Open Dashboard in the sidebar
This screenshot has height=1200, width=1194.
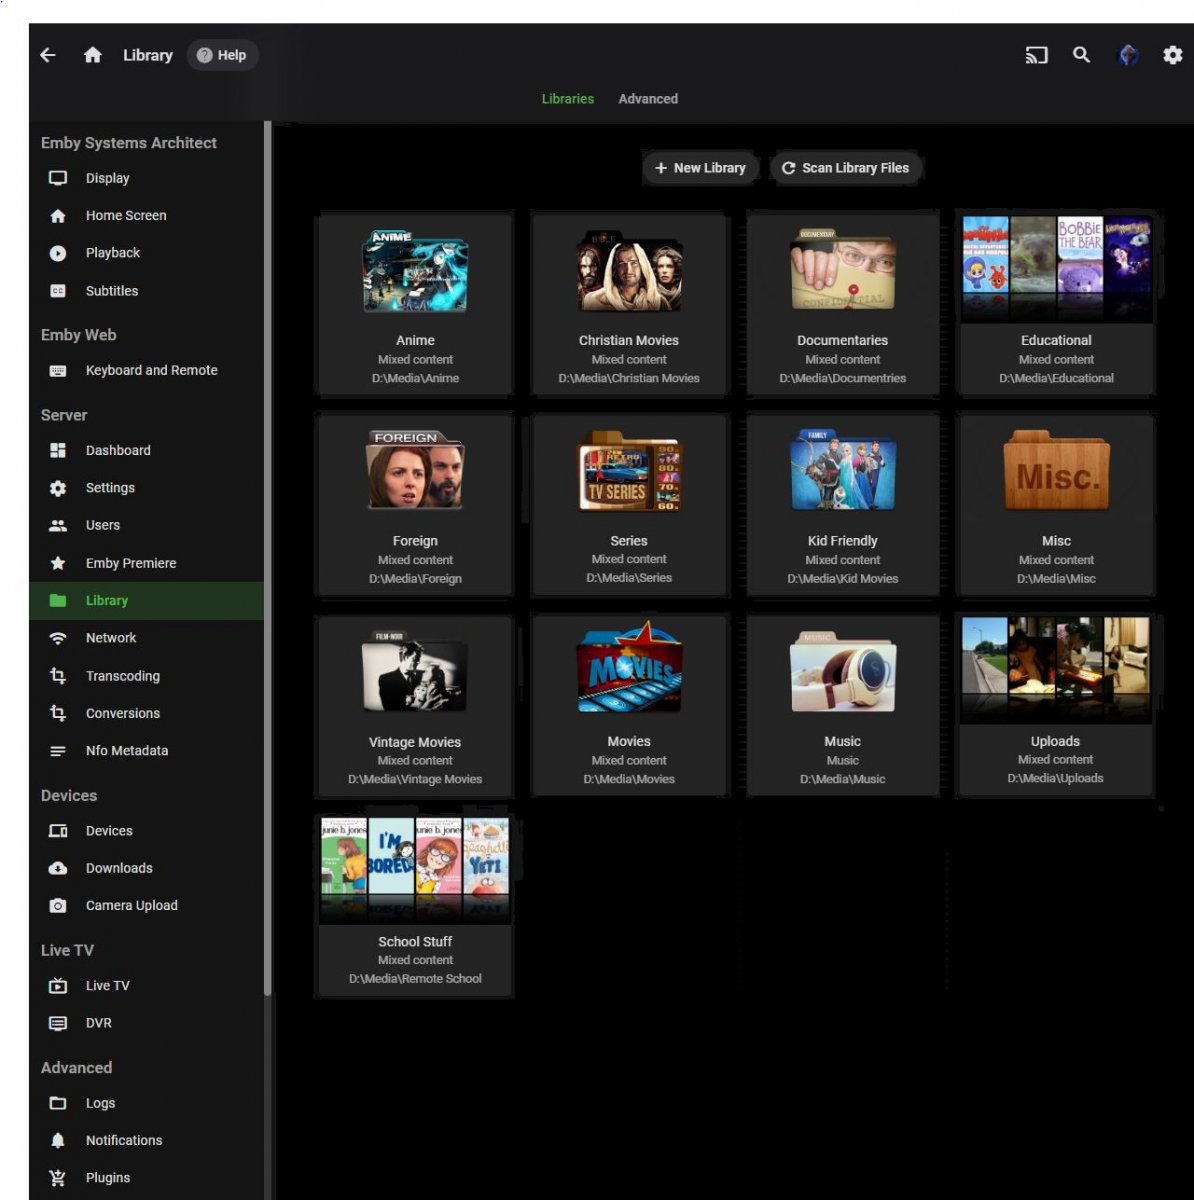pyautogui.click(x=118, y=451)
